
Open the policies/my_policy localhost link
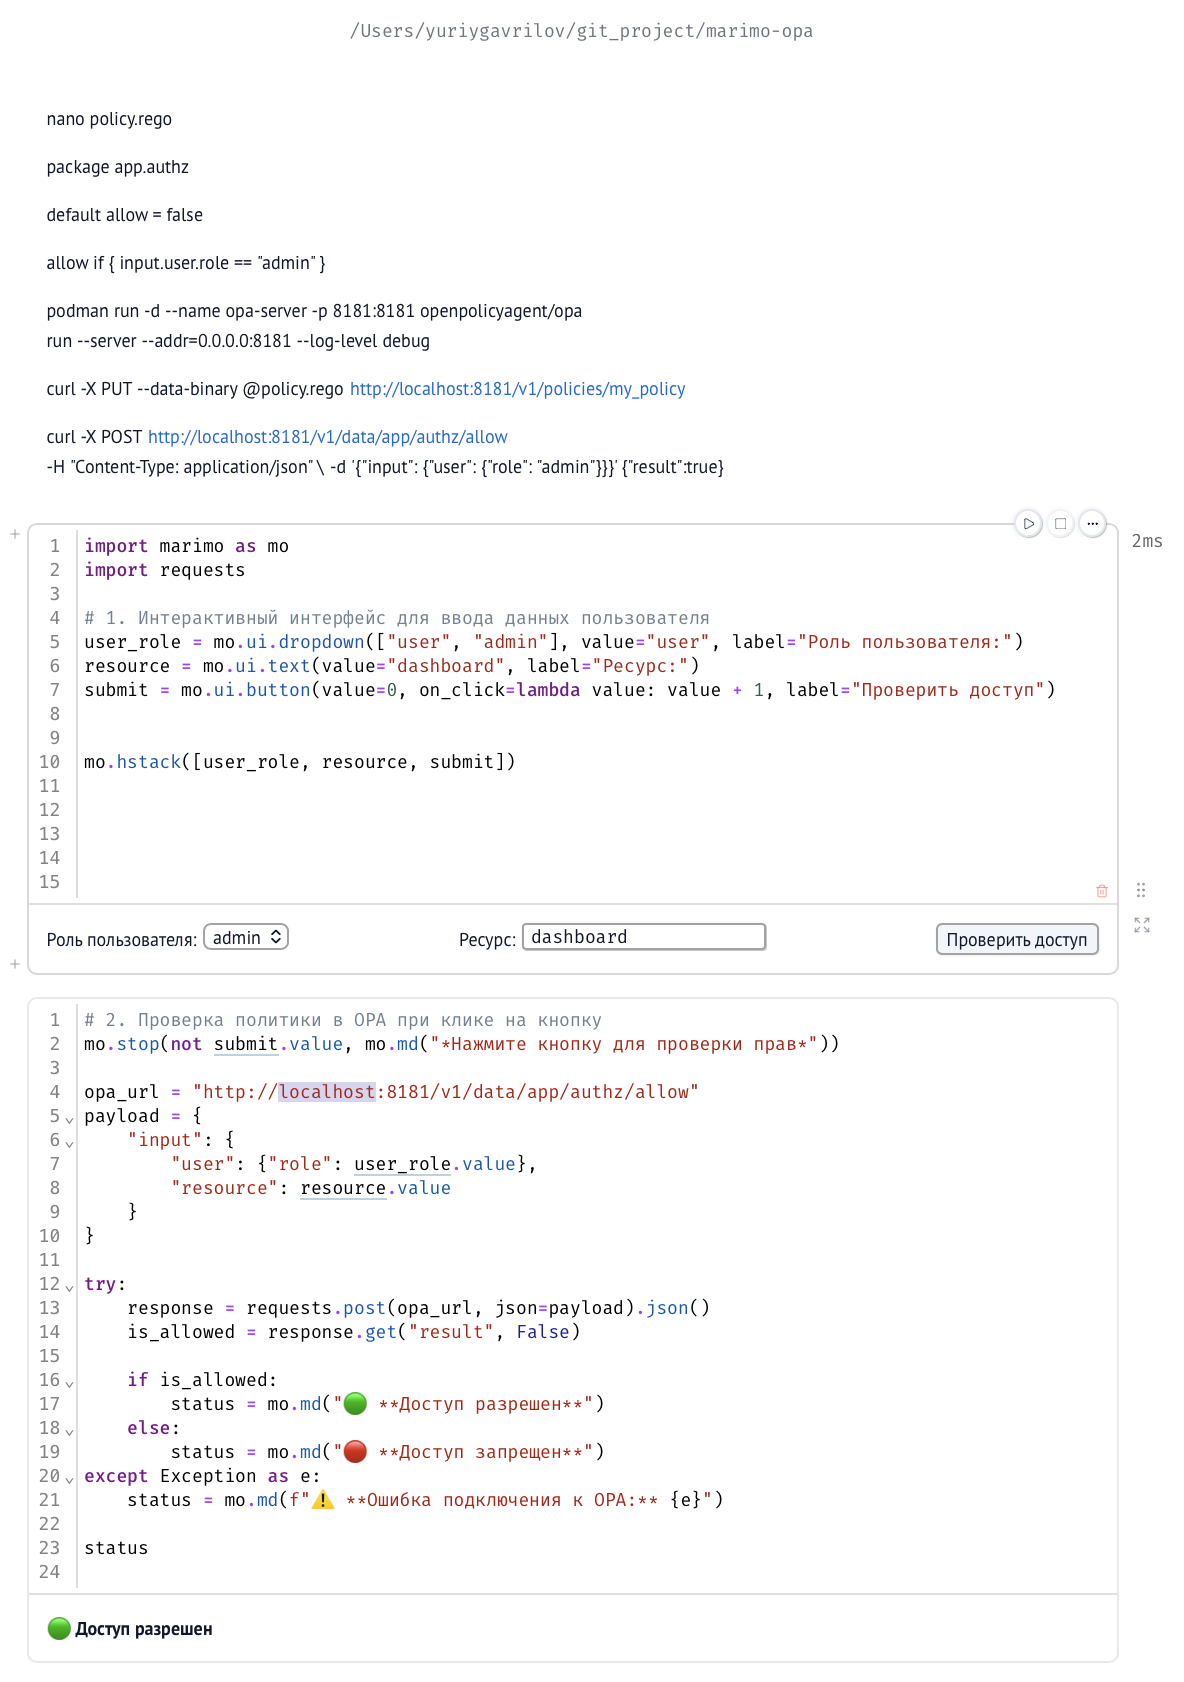click(x=517, y=389)
